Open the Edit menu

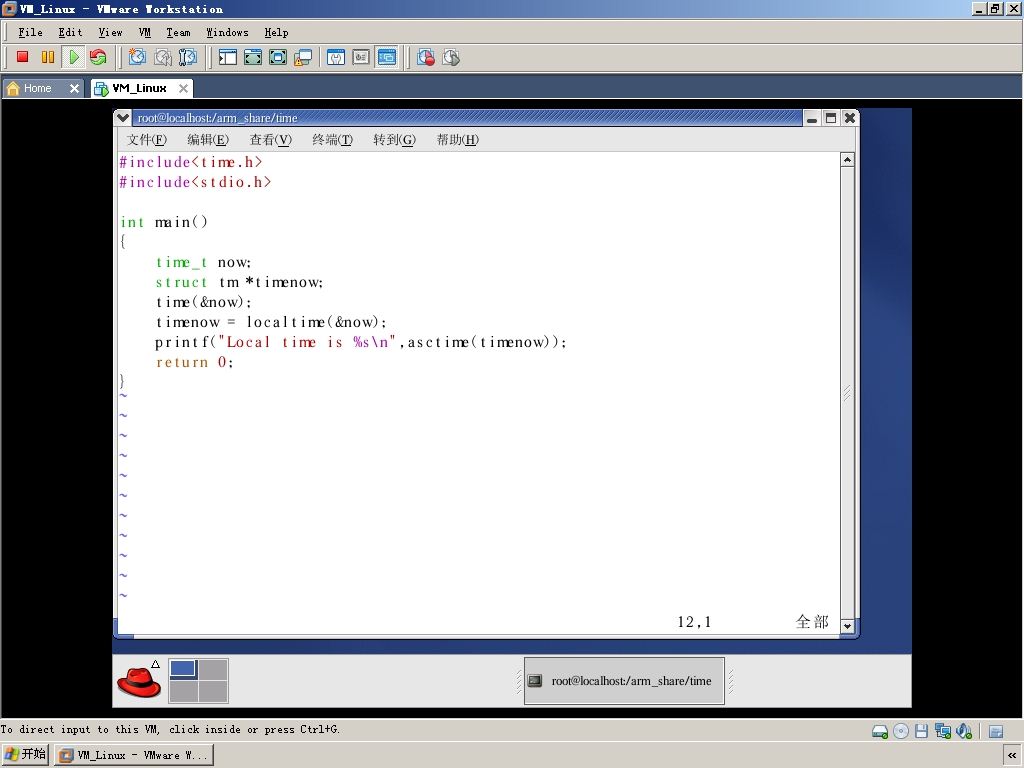pyautogui.click(x=70, y=33)
